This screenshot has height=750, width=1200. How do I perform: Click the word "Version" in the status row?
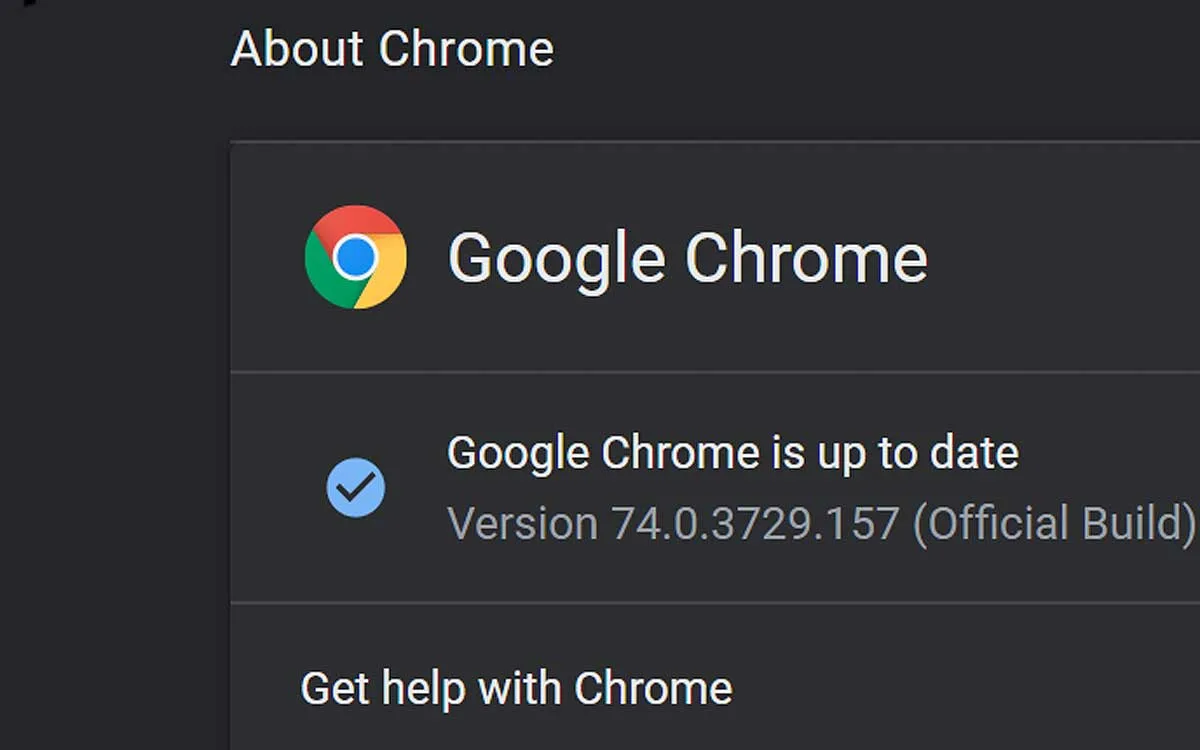[522, 524]
